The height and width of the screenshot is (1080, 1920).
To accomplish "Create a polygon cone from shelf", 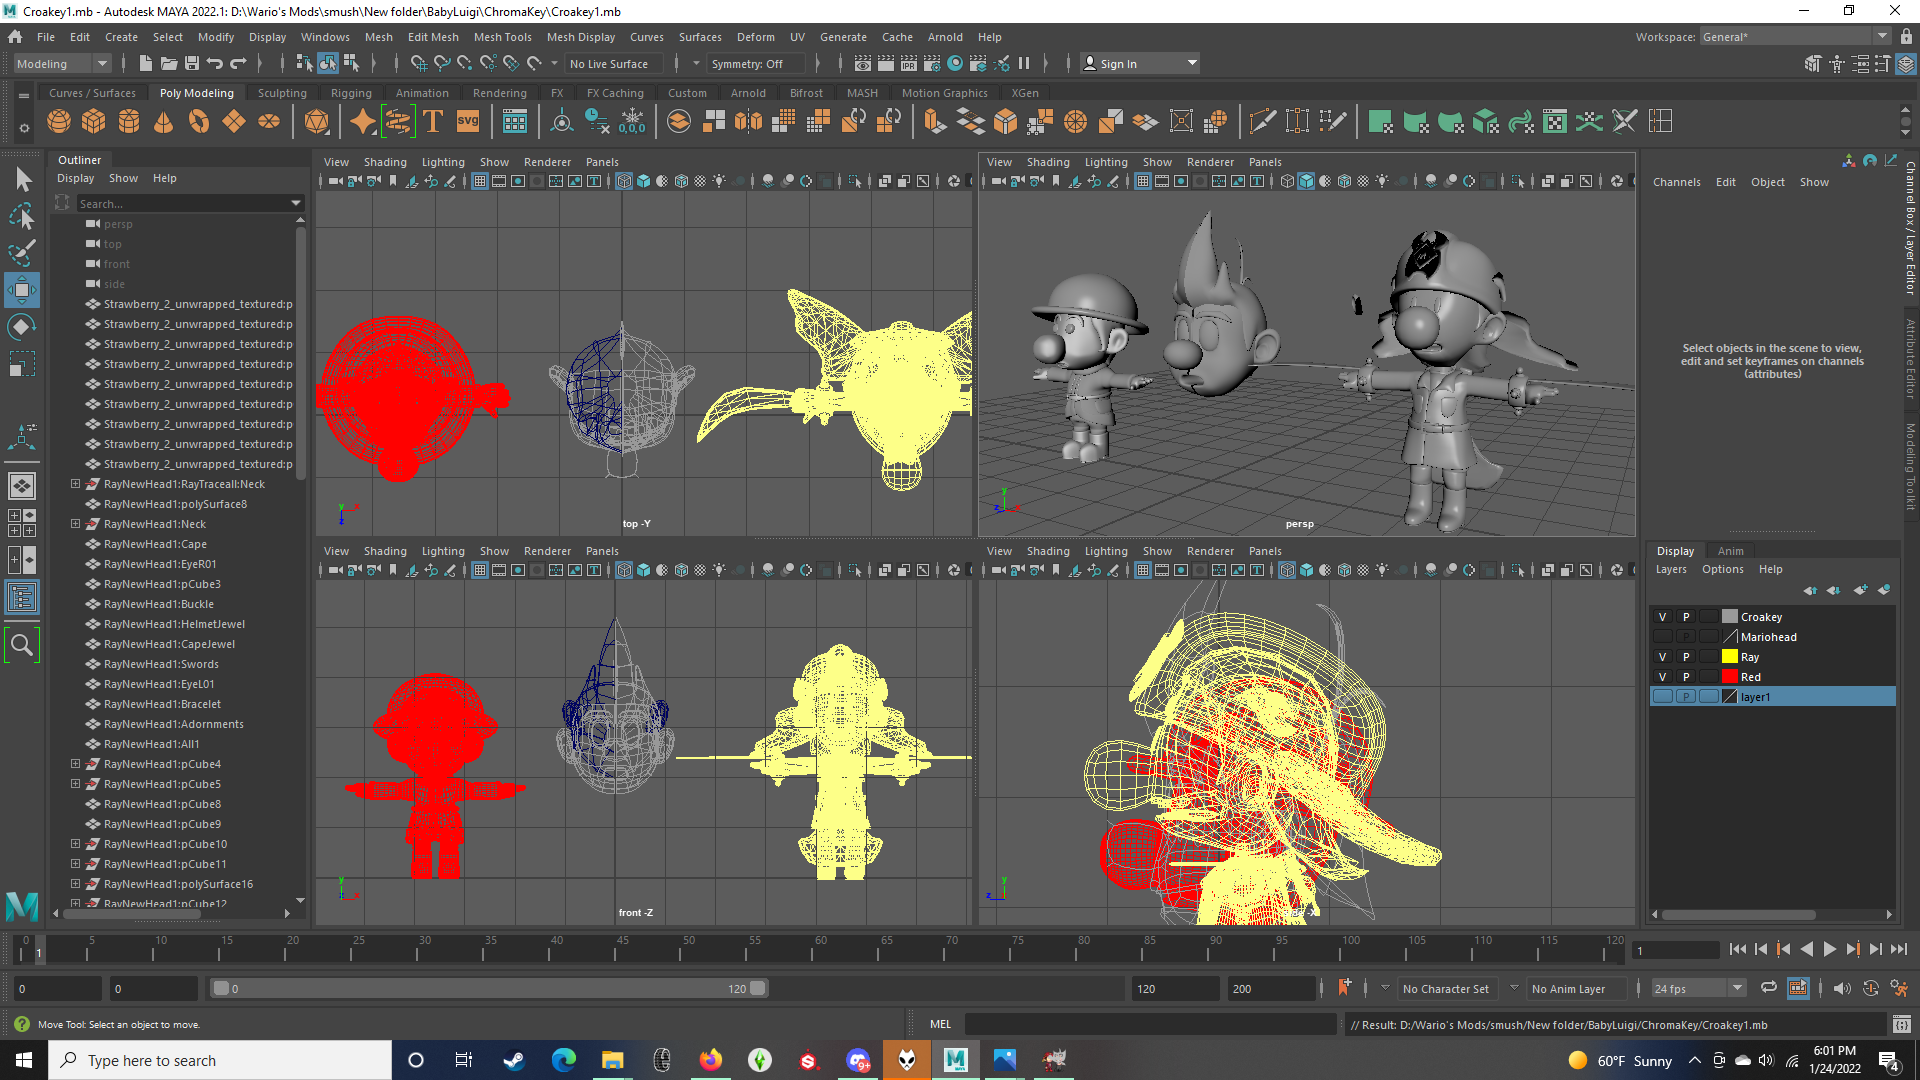I will [164, 122].
